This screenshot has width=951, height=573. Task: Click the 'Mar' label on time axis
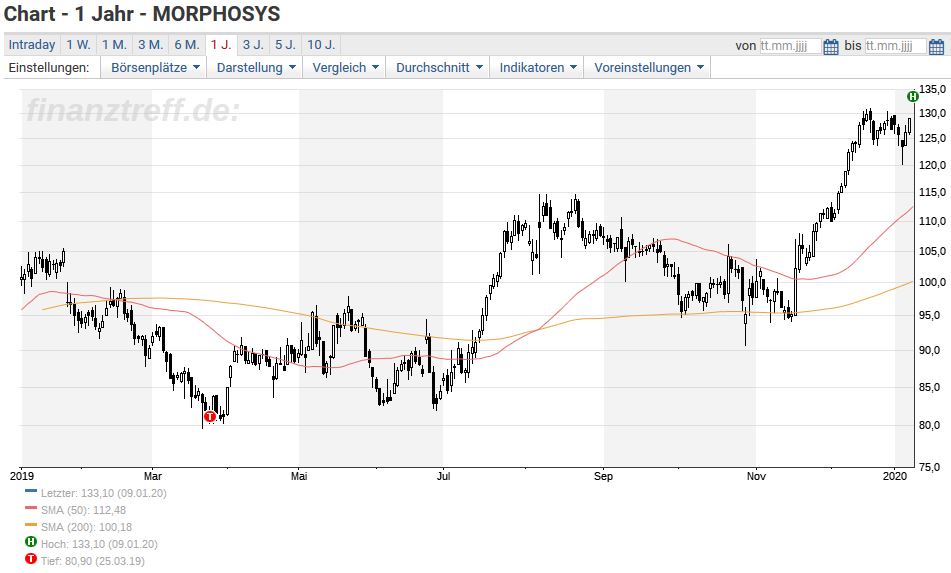click(153, 476)
